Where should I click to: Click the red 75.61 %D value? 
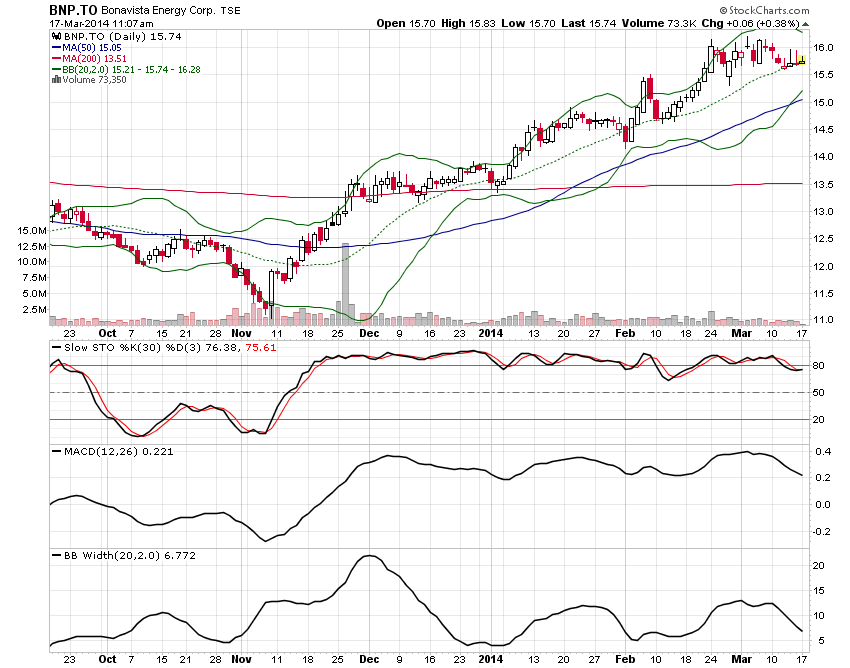coord(261,348)
